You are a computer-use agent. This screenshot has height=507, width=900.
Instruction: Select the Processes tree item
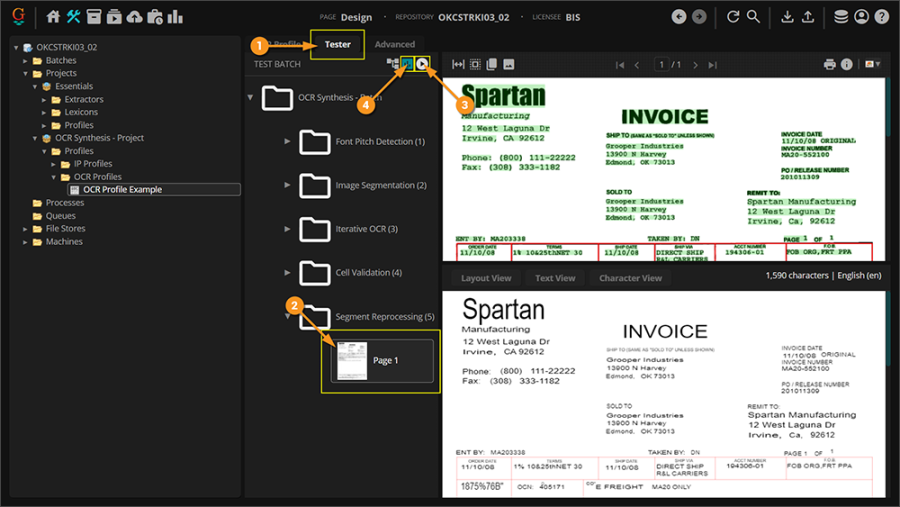(65, 203)
